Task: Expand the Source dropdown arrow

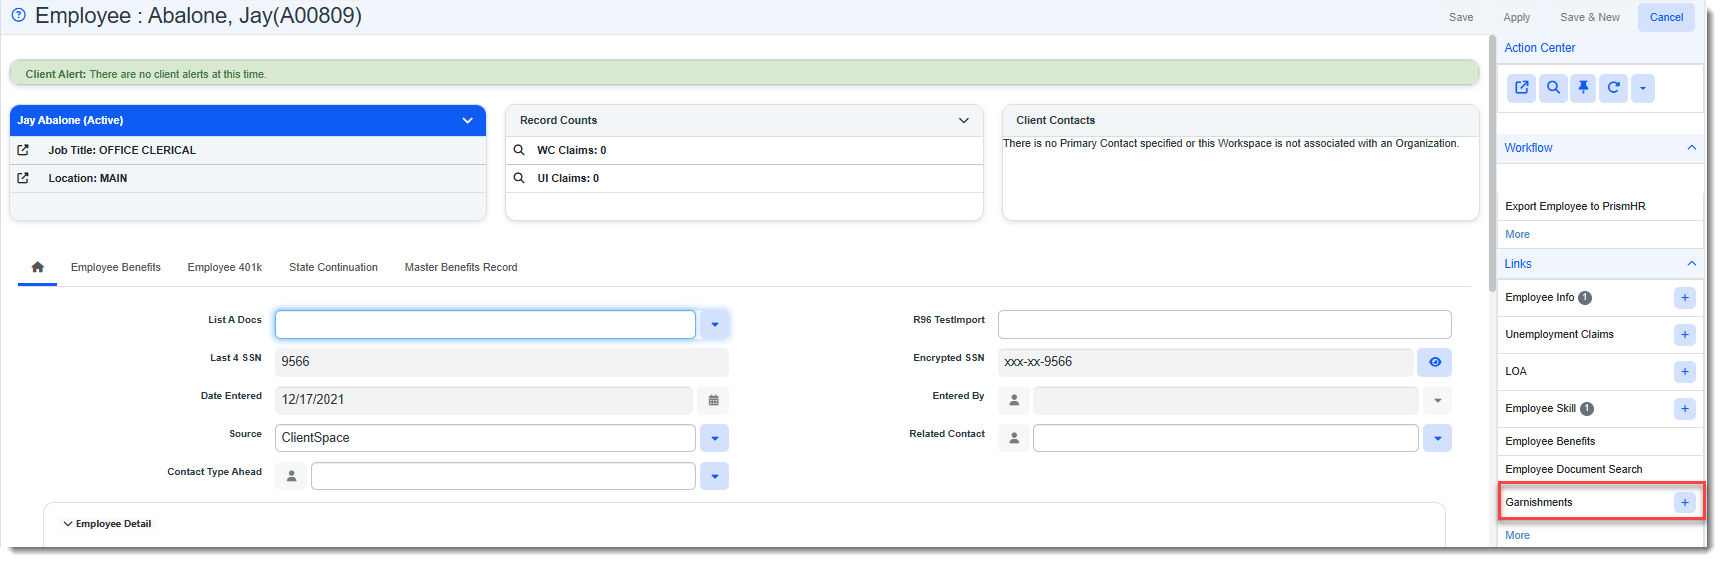Action: pyautogui.click(x=714, y=438)
